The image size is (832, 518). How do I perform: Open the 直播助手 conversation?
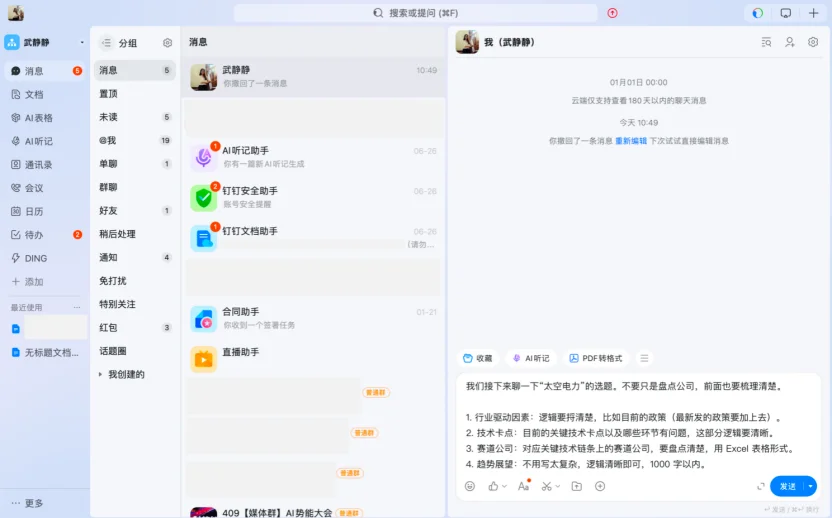click(313, 359)
